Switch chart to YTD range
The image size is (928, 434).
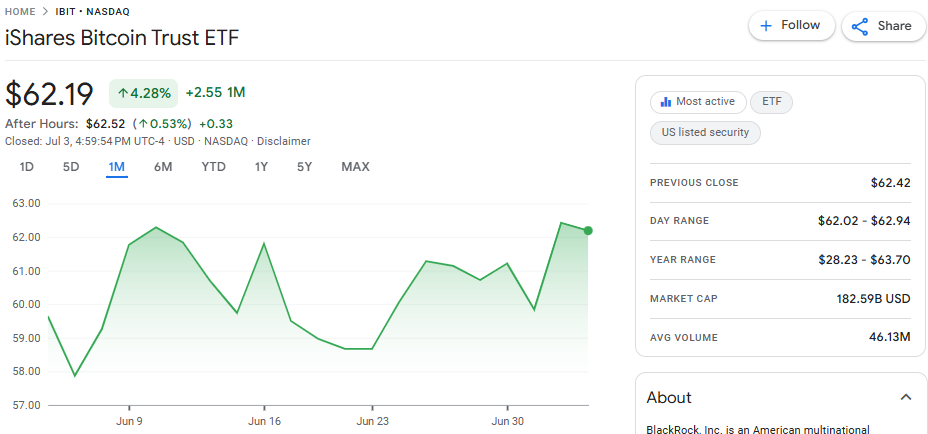click(x=214, y=167)
